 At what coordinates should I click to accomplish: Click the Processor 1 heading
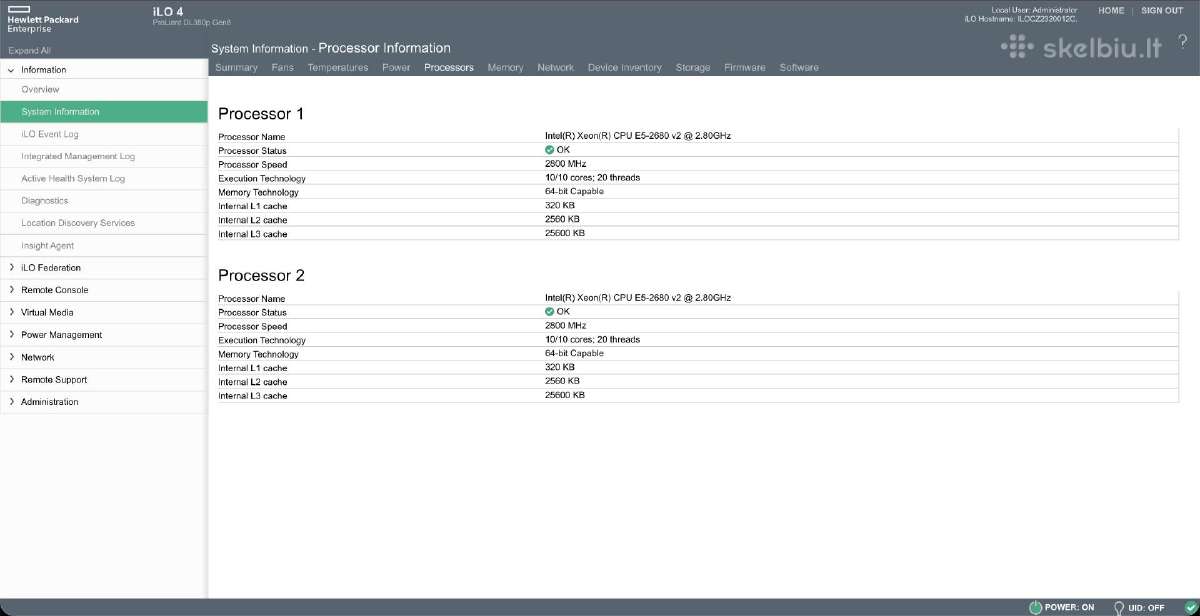[261, 113]
